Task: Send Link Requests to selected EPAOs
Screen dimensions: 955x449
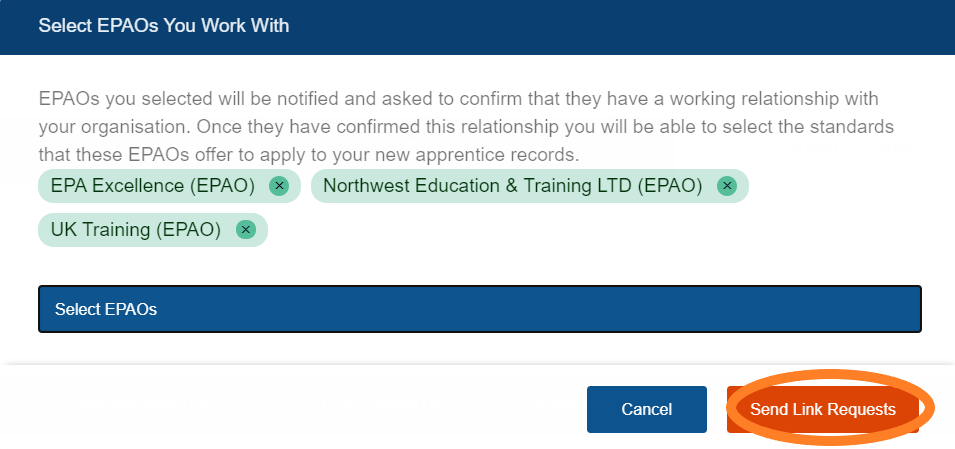Action: tap(822, 409)
